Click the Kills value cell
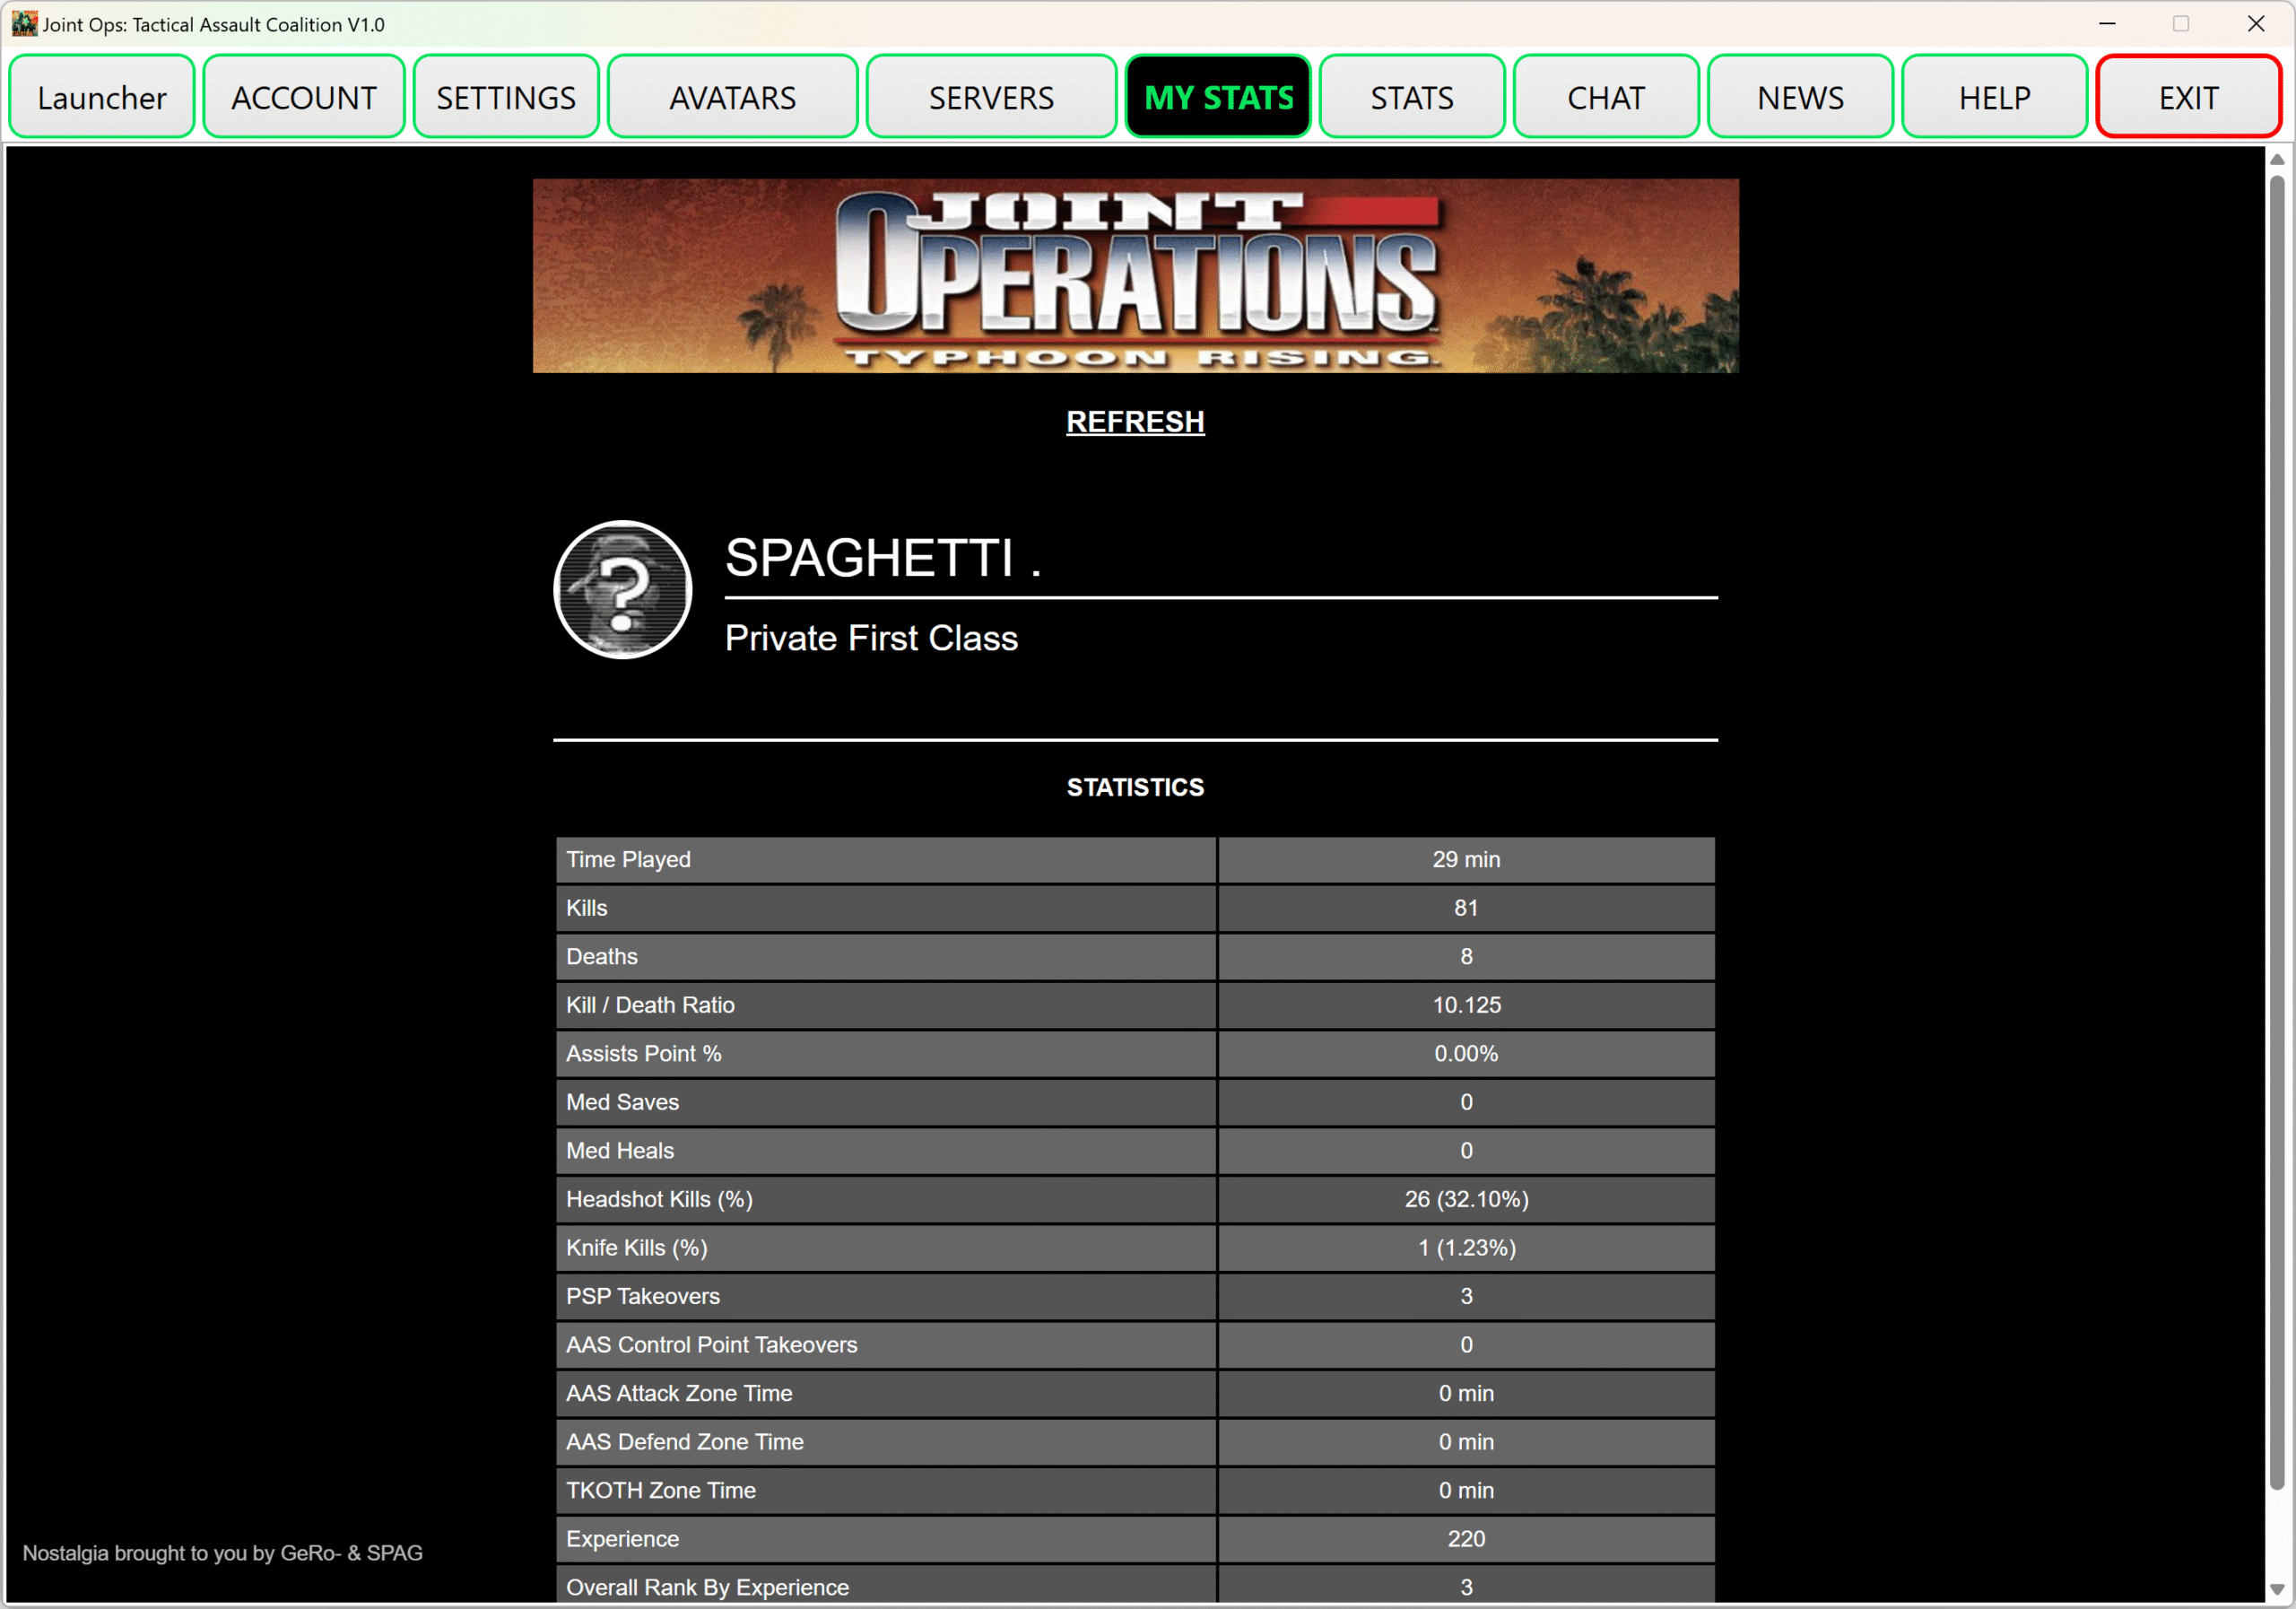The height and width of the screenshot is (1609, 2296). pyautogui.click(x=1465, y=908)
